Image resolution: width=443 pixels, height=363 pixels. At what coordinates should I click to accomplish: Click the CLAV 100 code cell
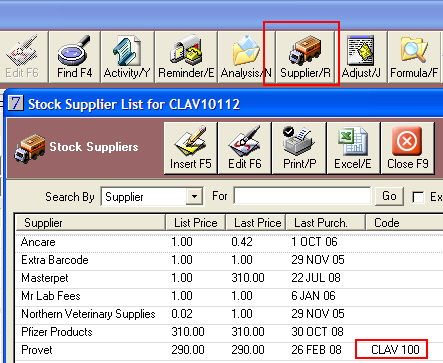pos(395,350)
